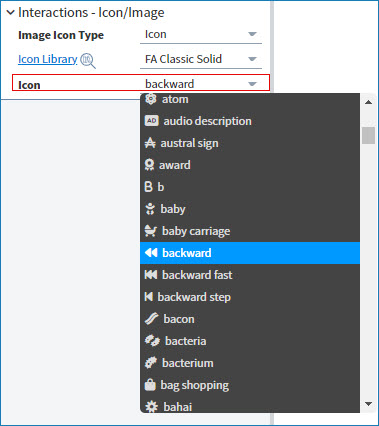Click the magnifier icon beside Icon Library
The image size is (379, 426).
[88, 61]
